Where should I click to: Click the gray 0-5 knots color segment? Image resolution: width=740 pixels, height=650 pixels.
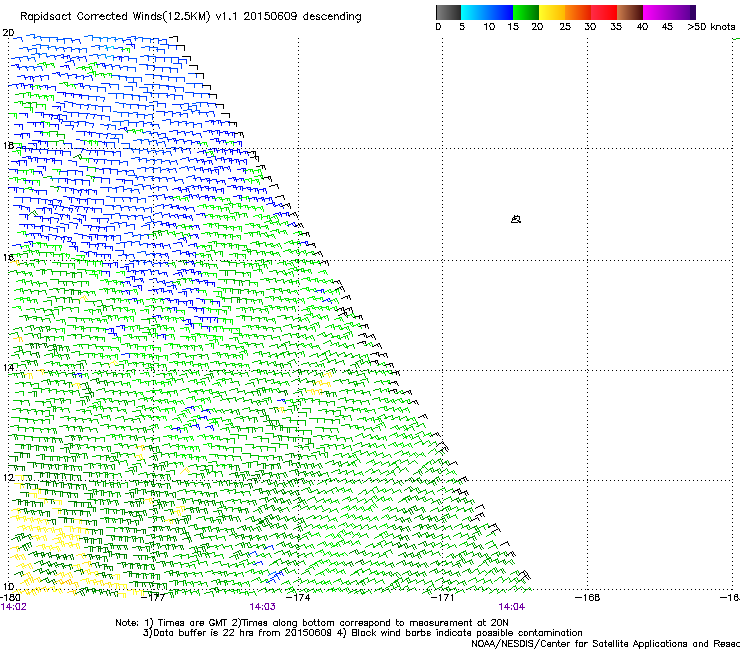pyautogui.click(x=448, y=12)
